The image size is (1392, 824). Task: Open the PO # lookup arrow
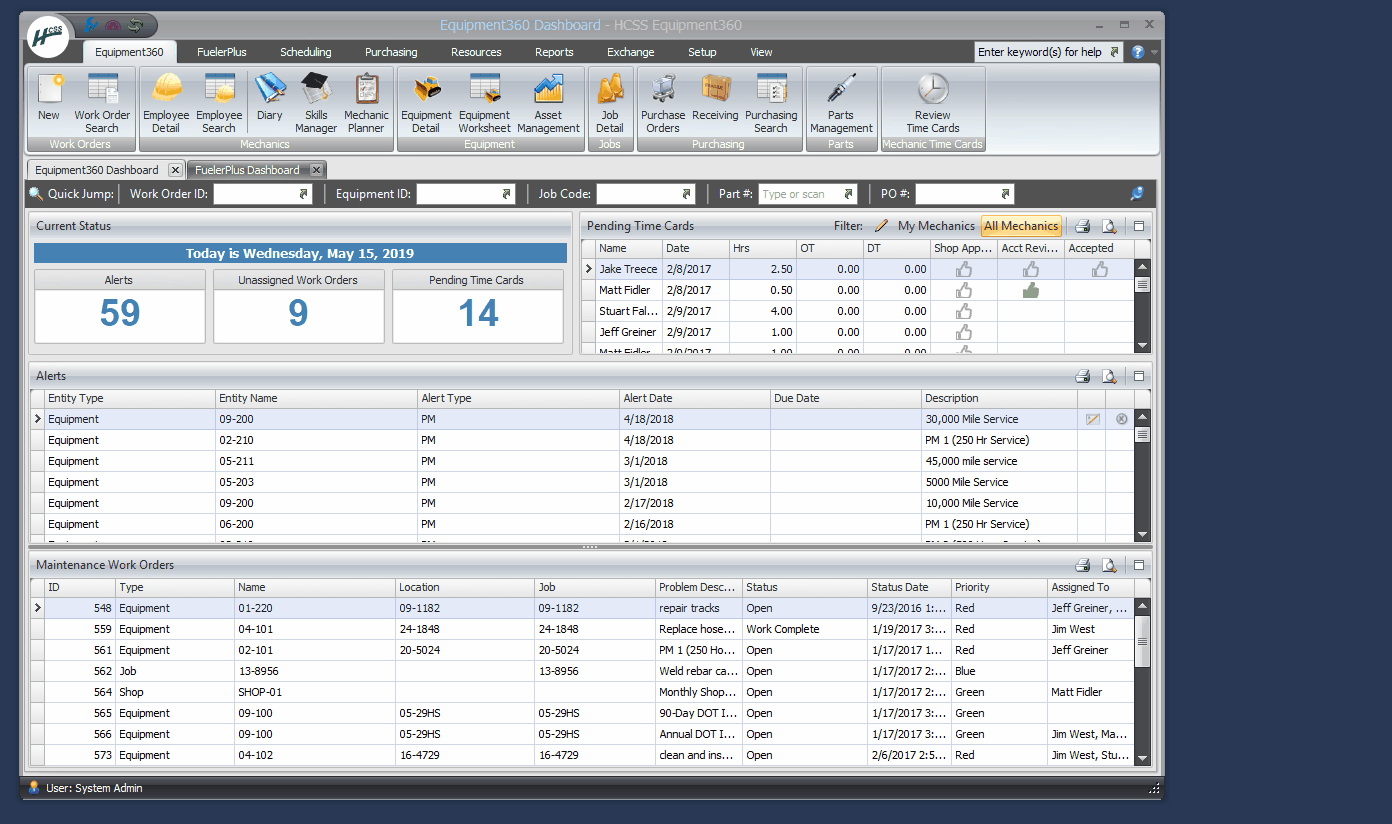(1006, 194)
